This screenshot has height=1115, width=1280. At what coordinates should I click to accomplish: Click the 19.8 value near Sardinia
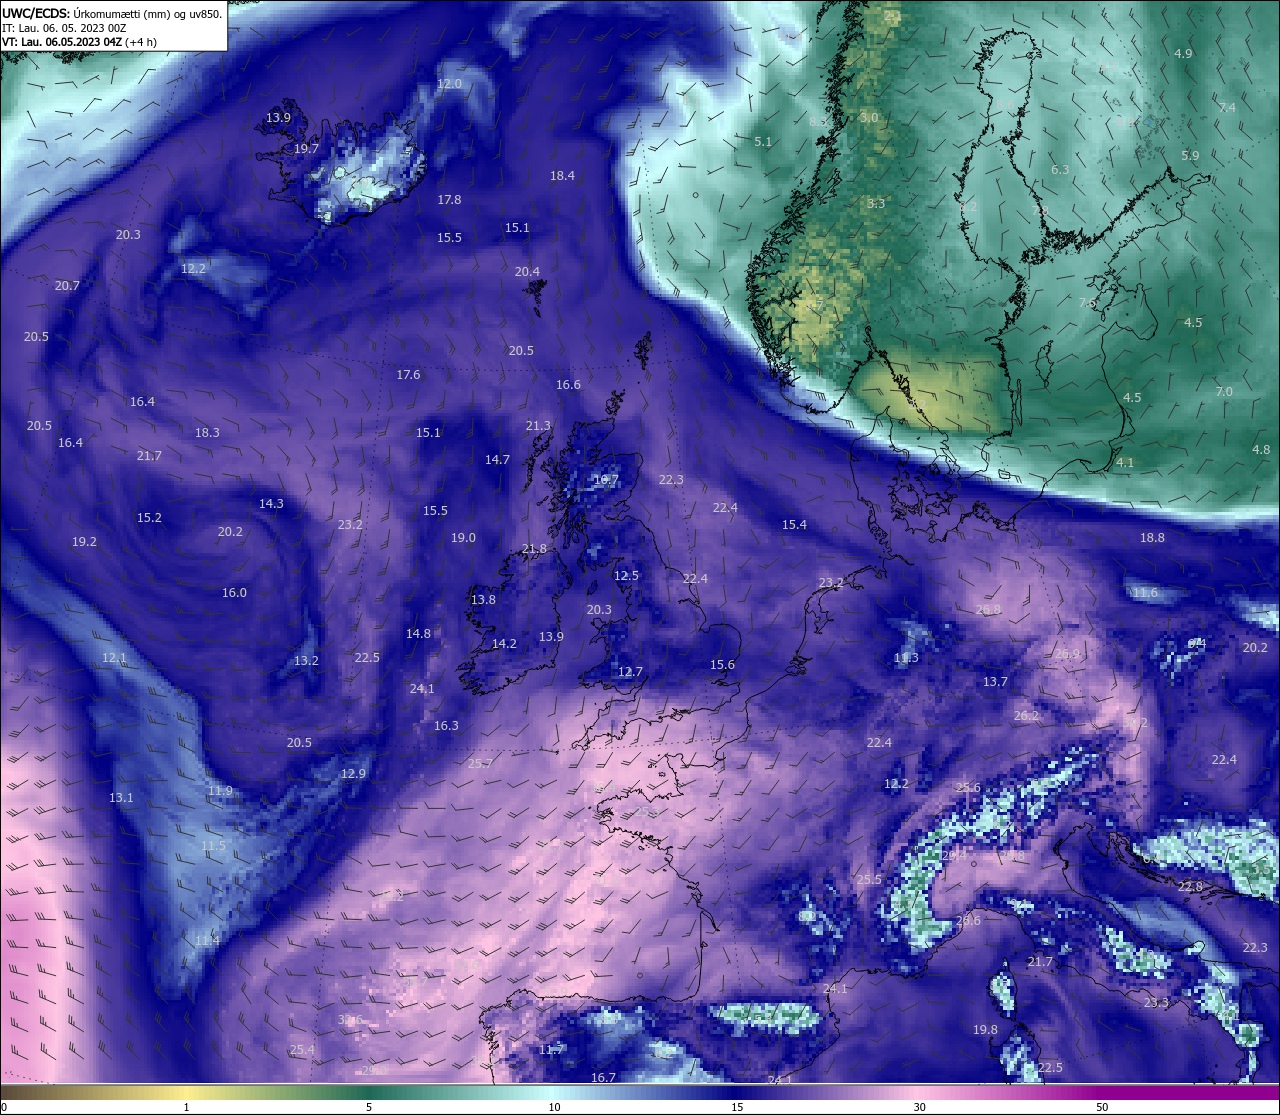point(985,1030)
